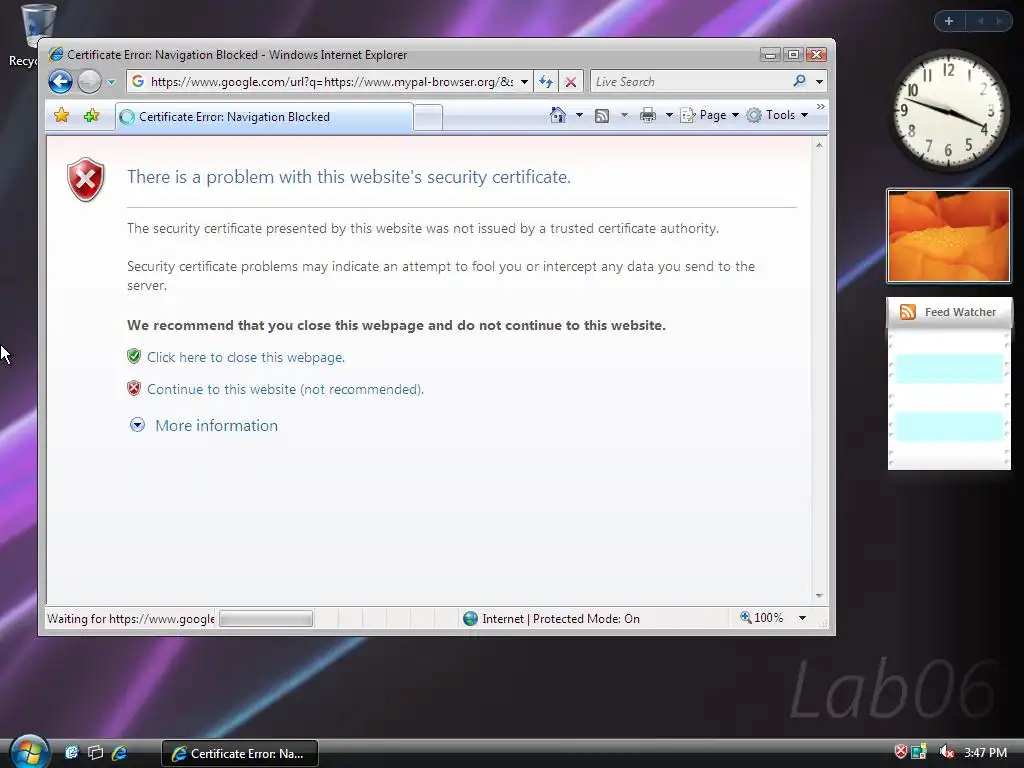Image resolution: width=1024 pixels, height=768 pixels.
Task: Stop loading with the red X icon
Action: pos(571,82)
